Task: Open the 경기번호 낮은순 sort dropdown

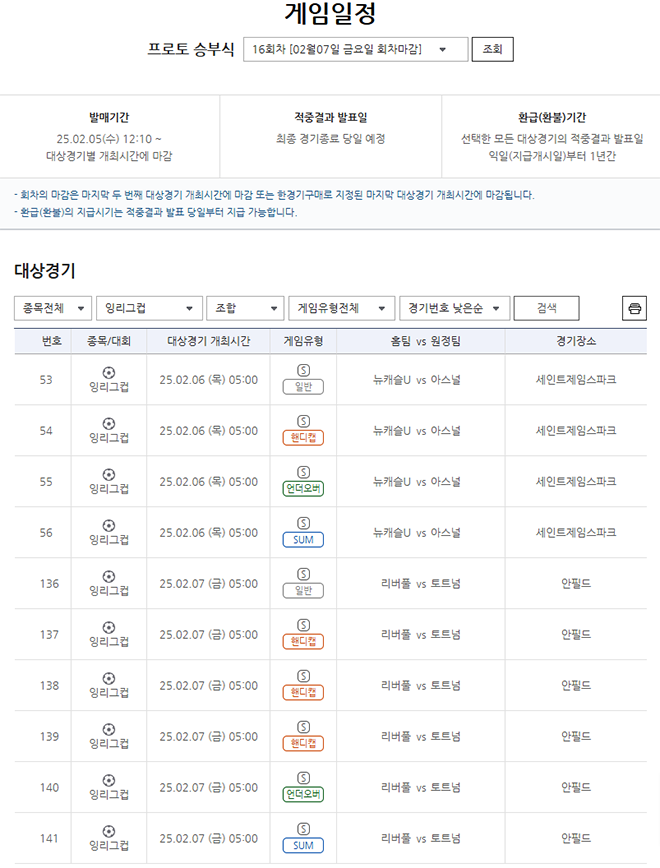Action: pos(452,308)
